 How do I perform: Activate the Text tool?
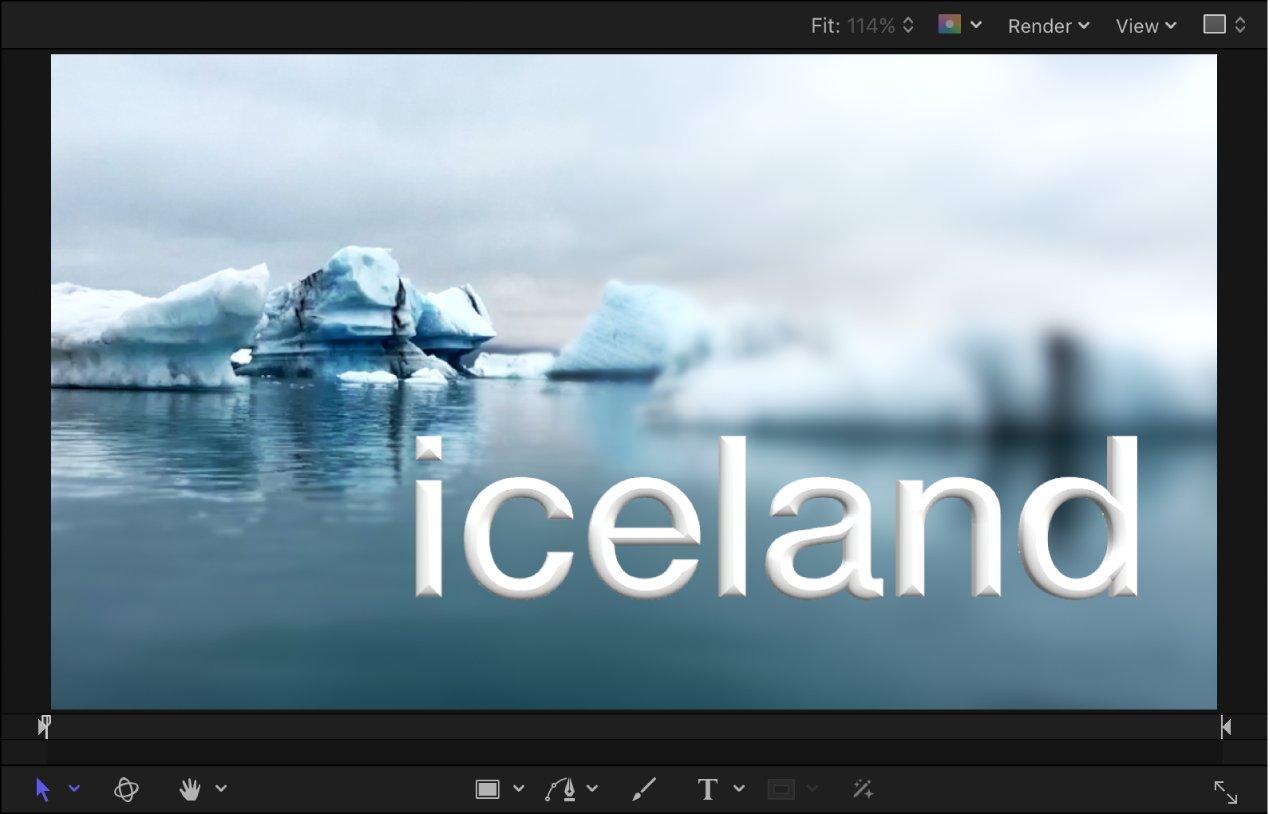pyautogui.click(x=706, y=788)
